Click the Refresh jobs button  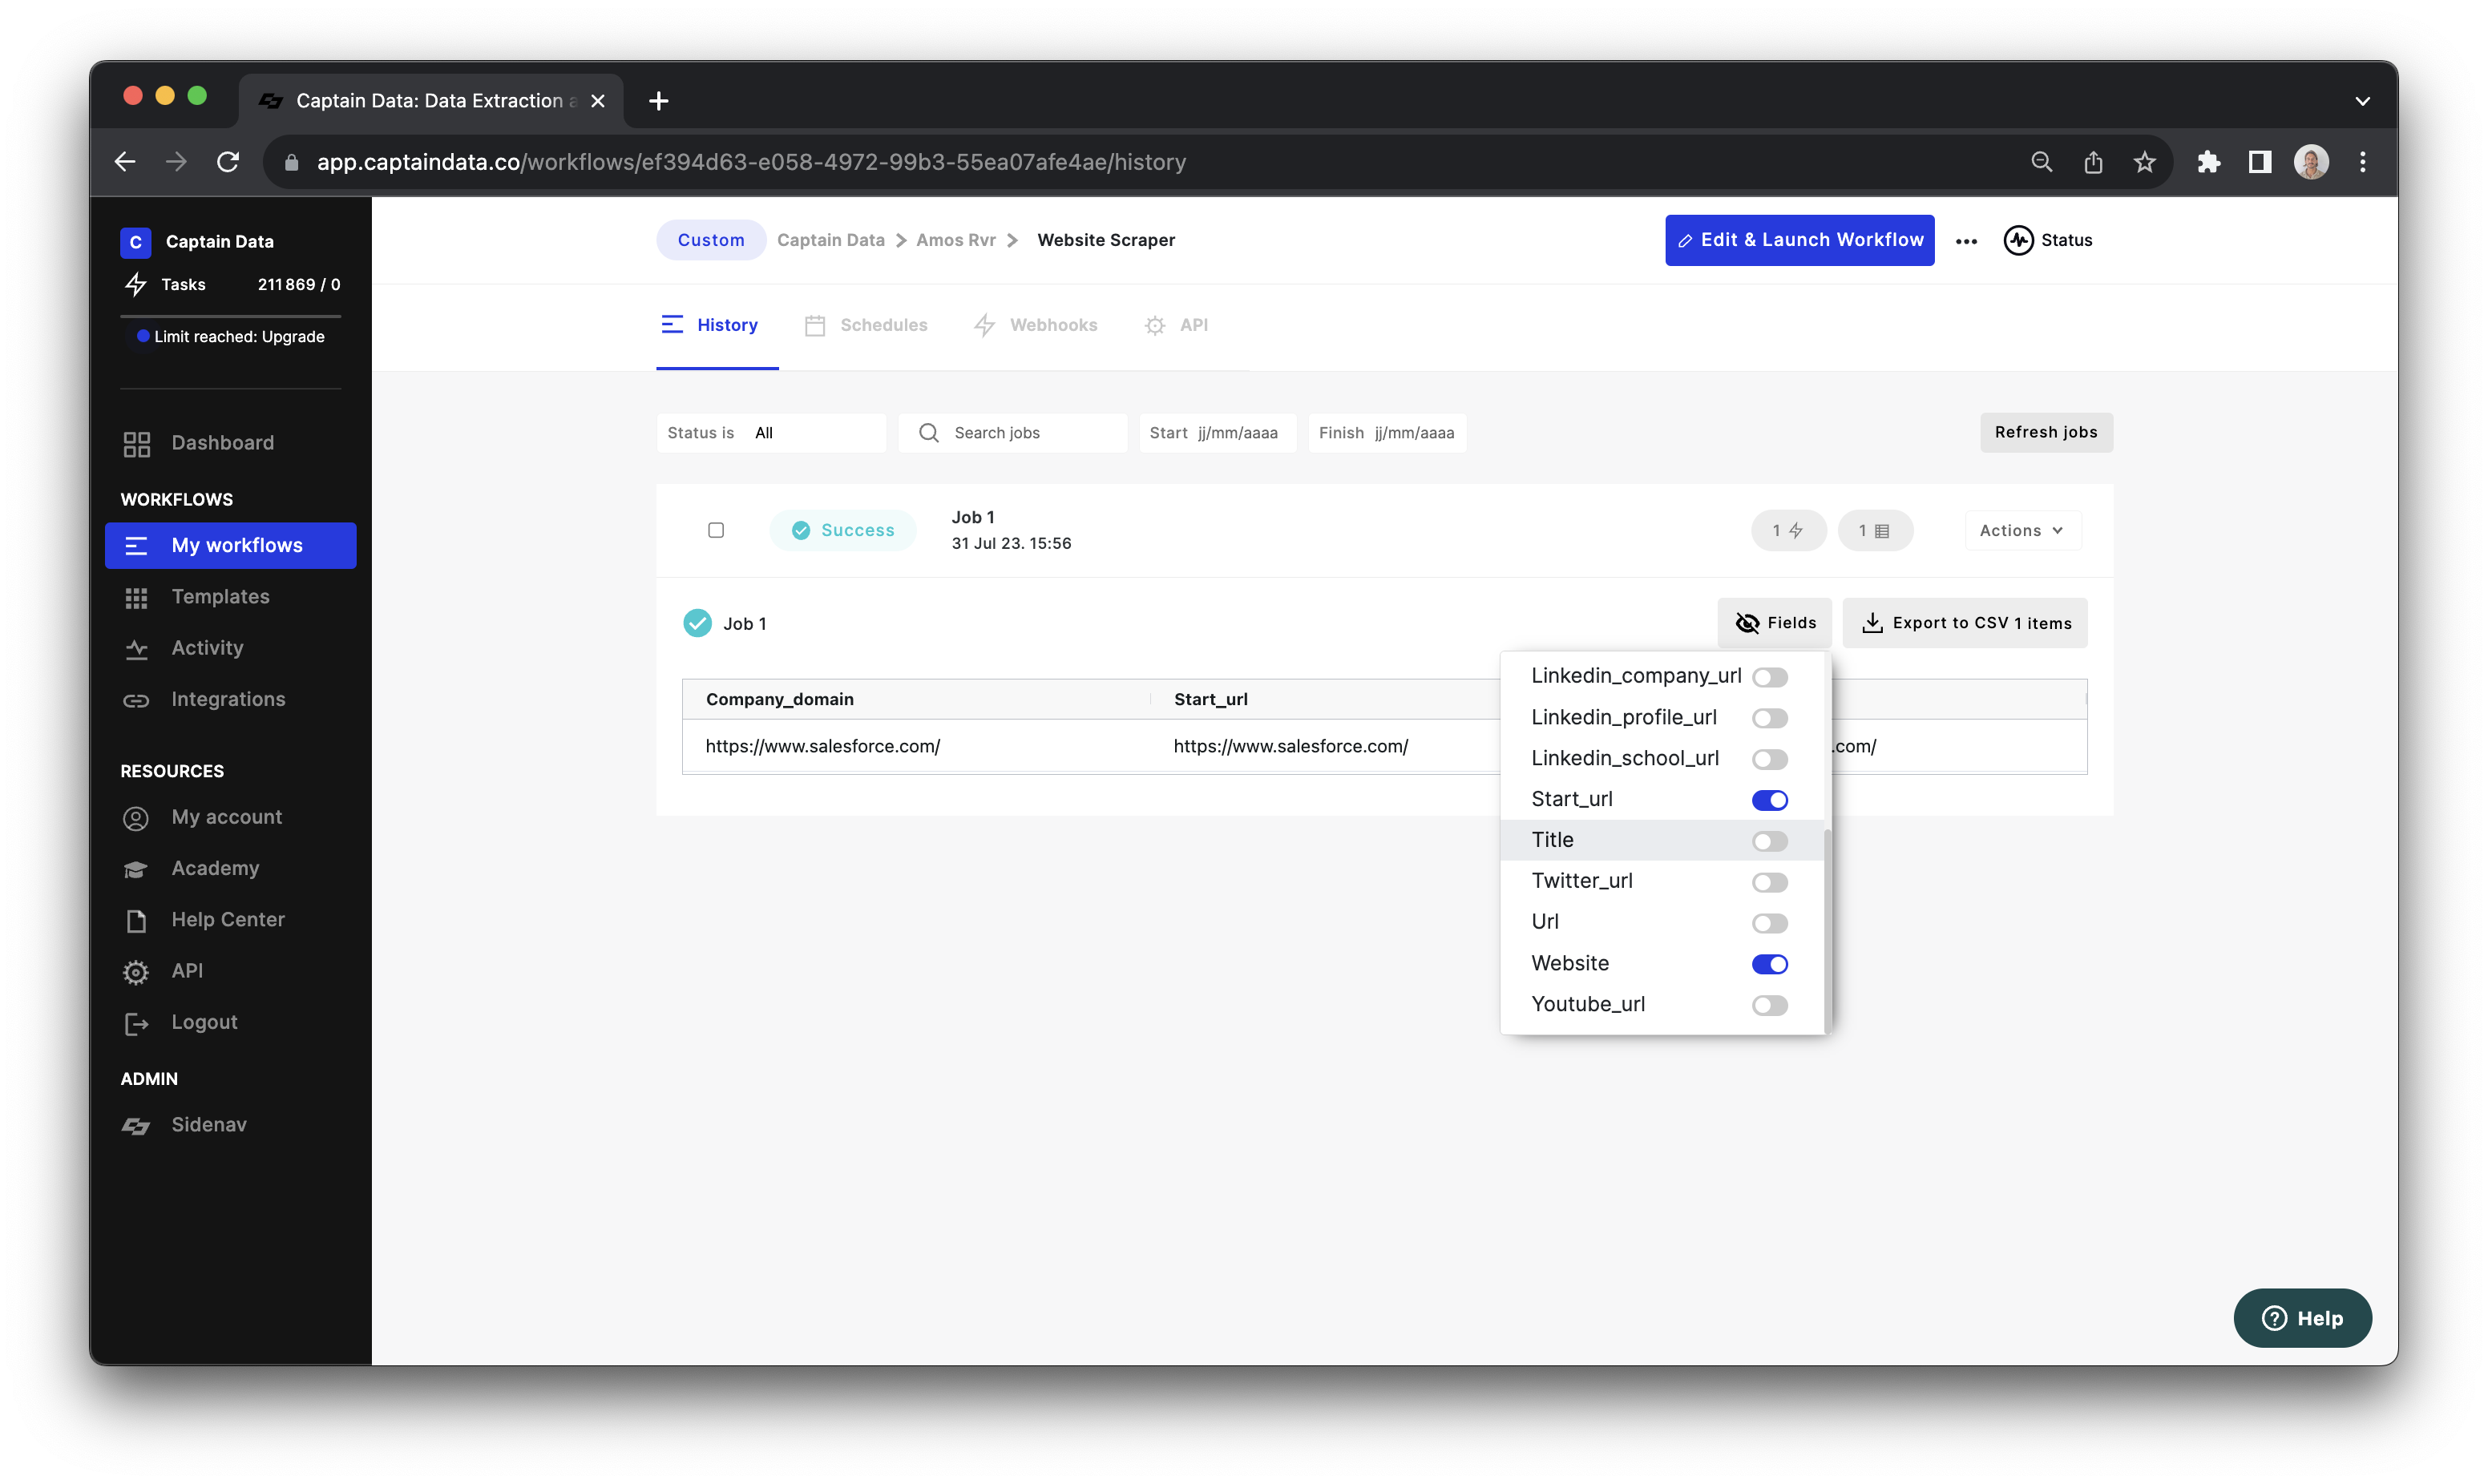pyautogui.click(x=2046, y=432)
